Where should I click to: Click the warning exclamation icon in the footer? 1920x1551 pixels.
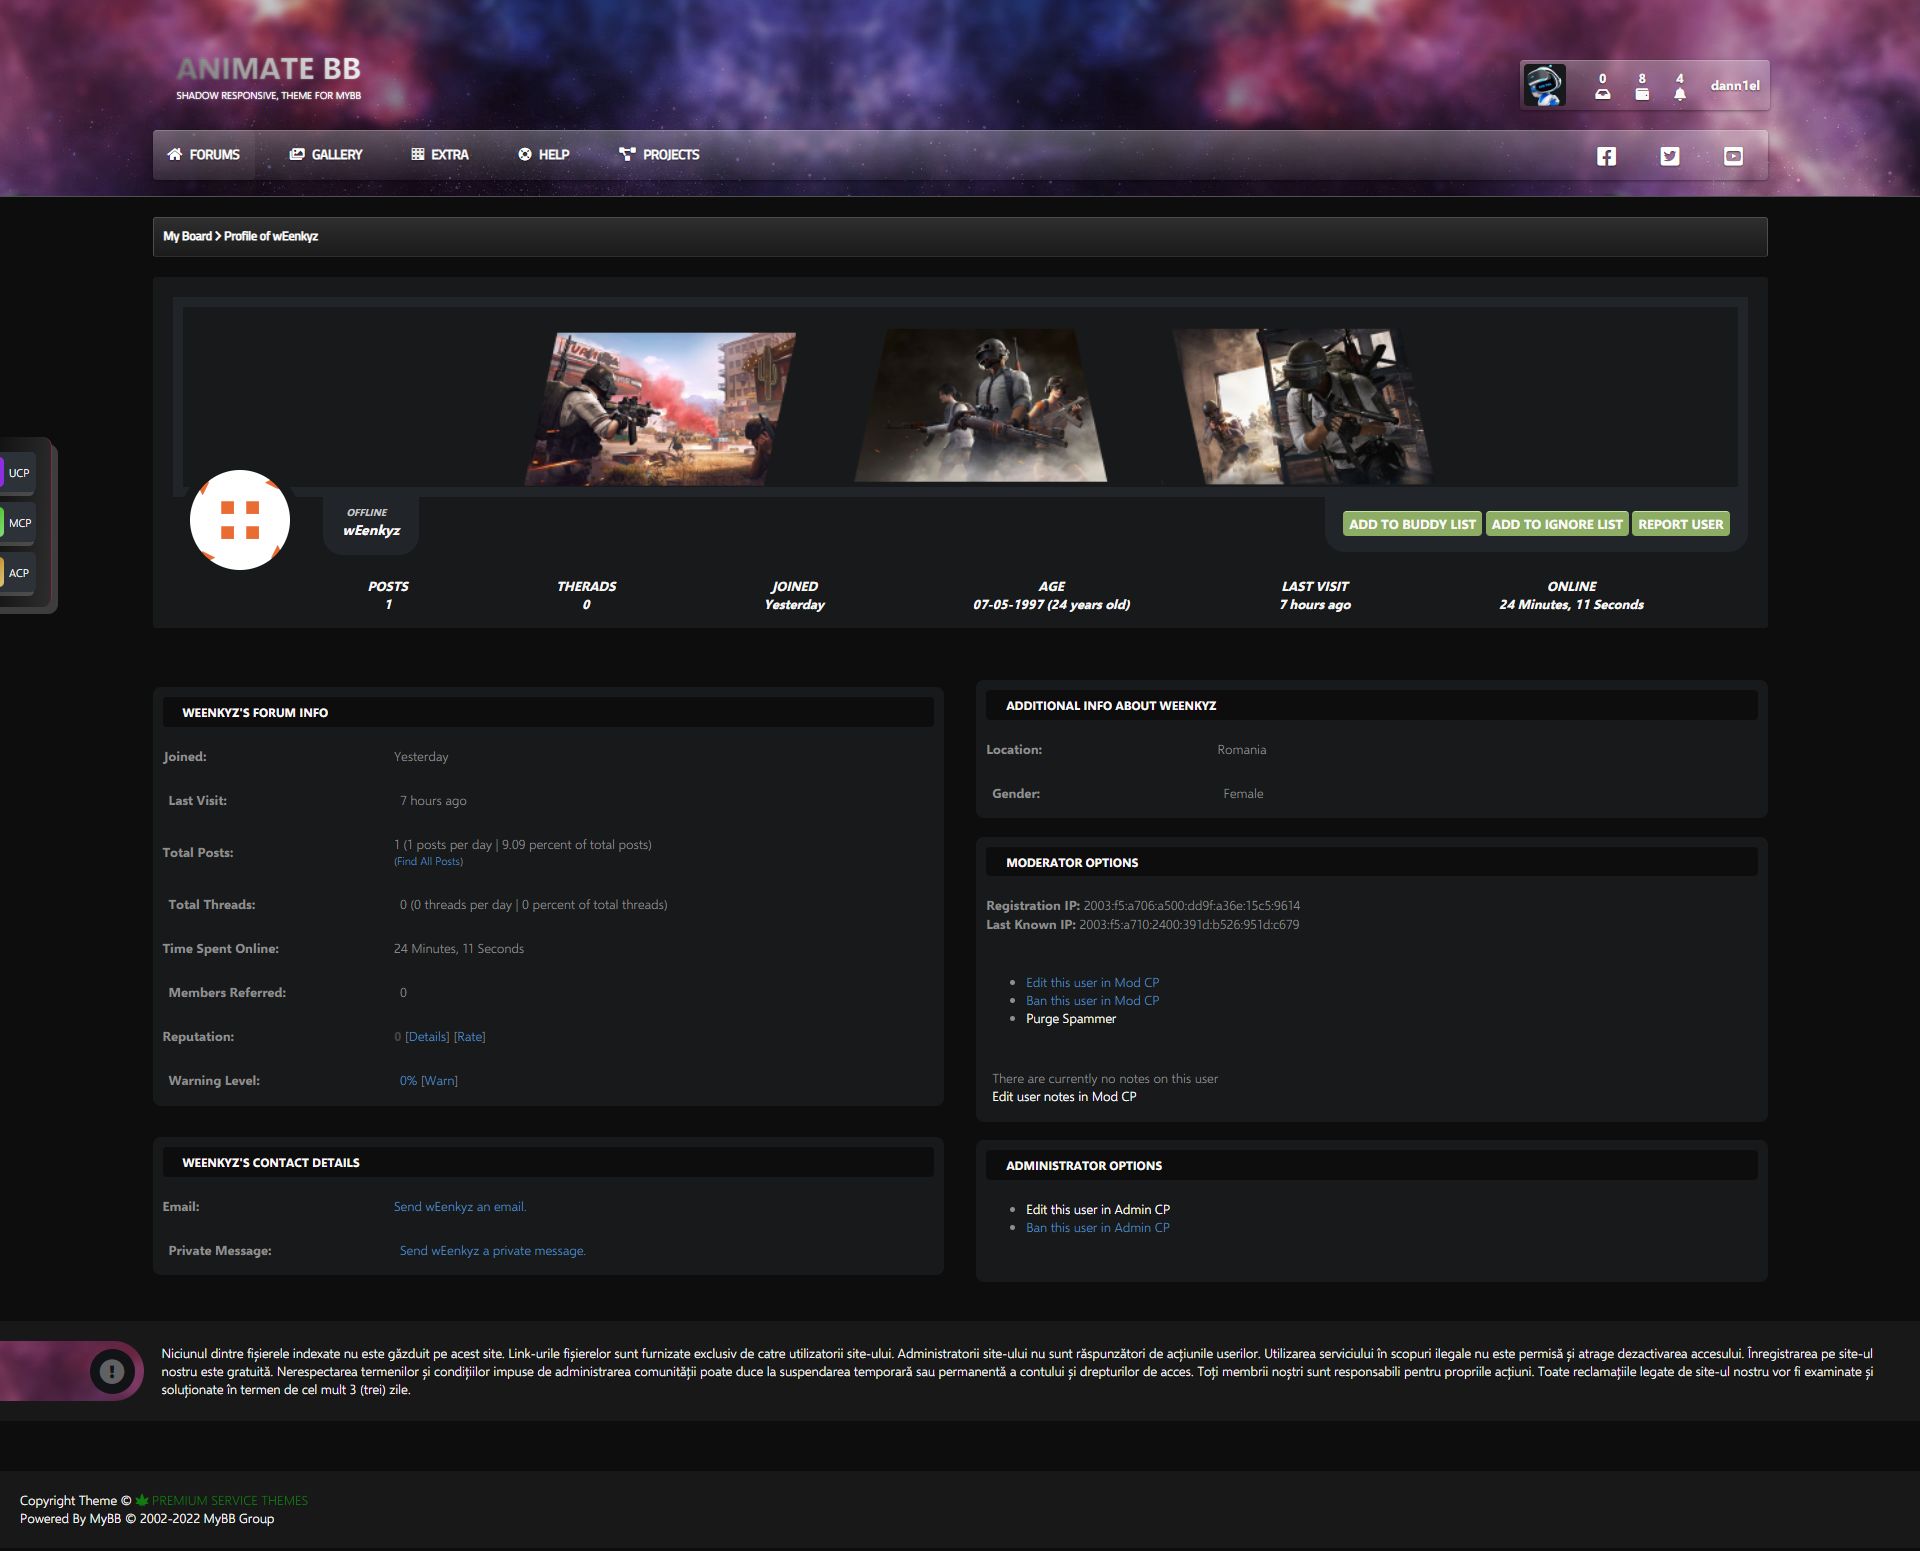point(112,1371)
